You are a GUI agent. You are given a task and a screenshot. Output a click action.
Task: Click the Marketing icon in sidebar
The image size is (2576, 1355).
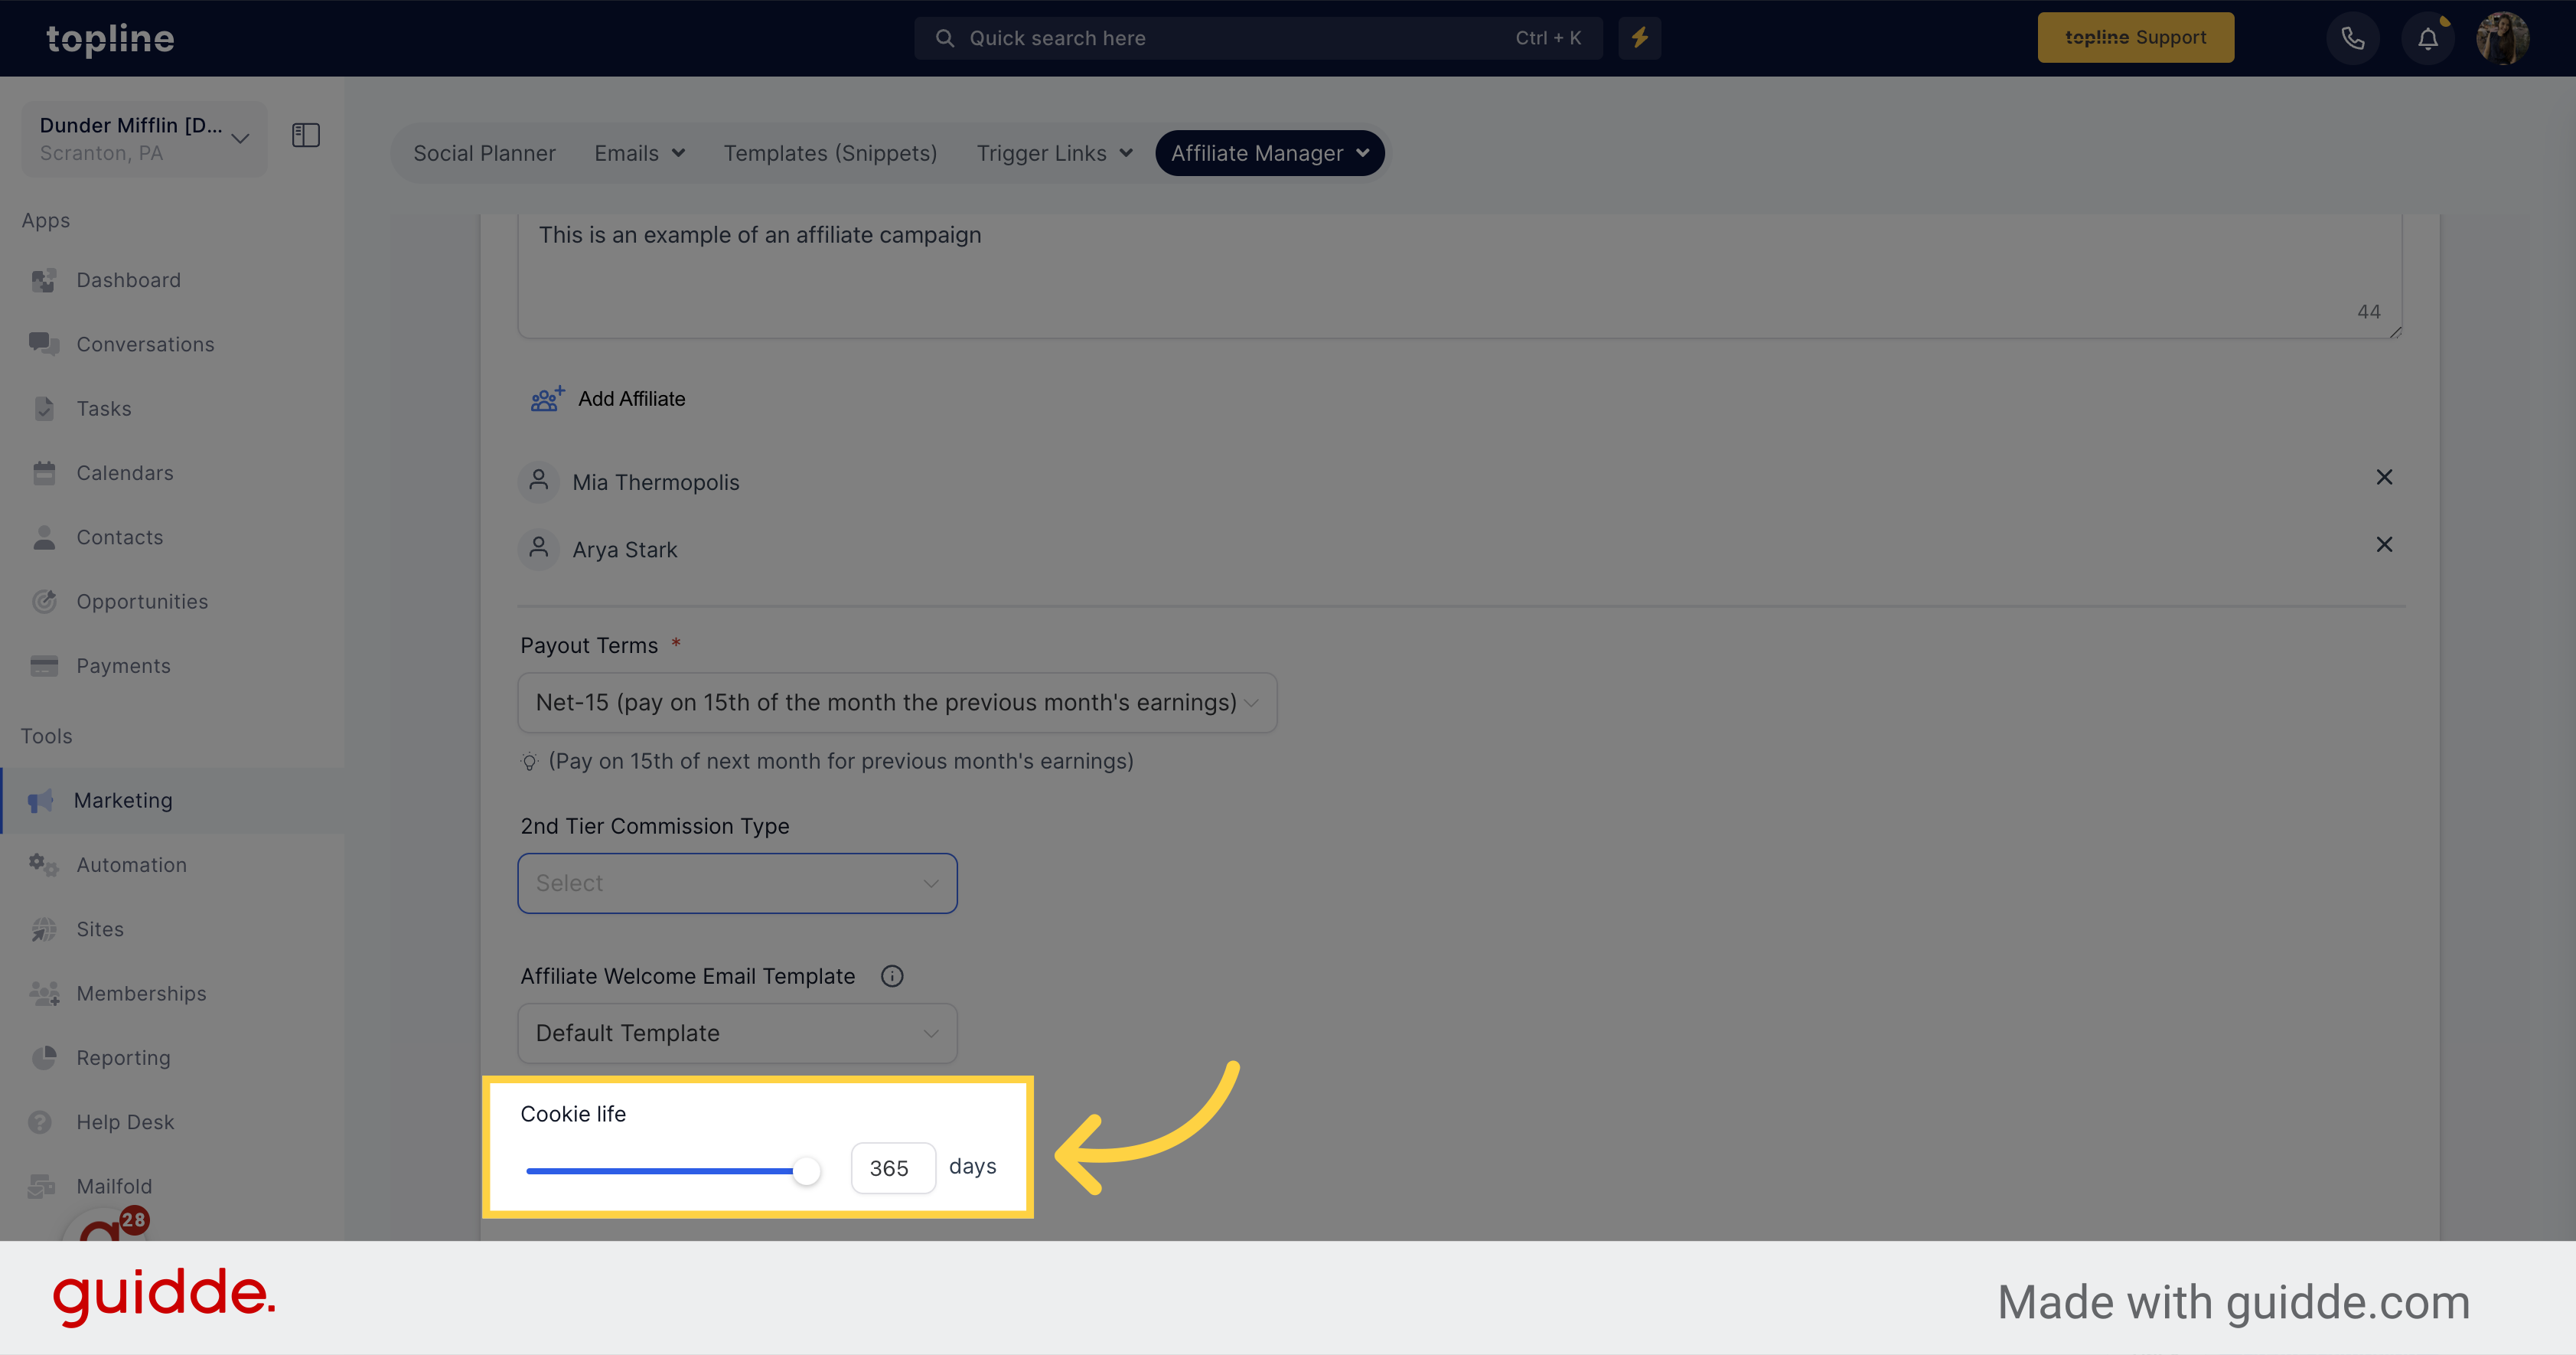tap(43, 799)
